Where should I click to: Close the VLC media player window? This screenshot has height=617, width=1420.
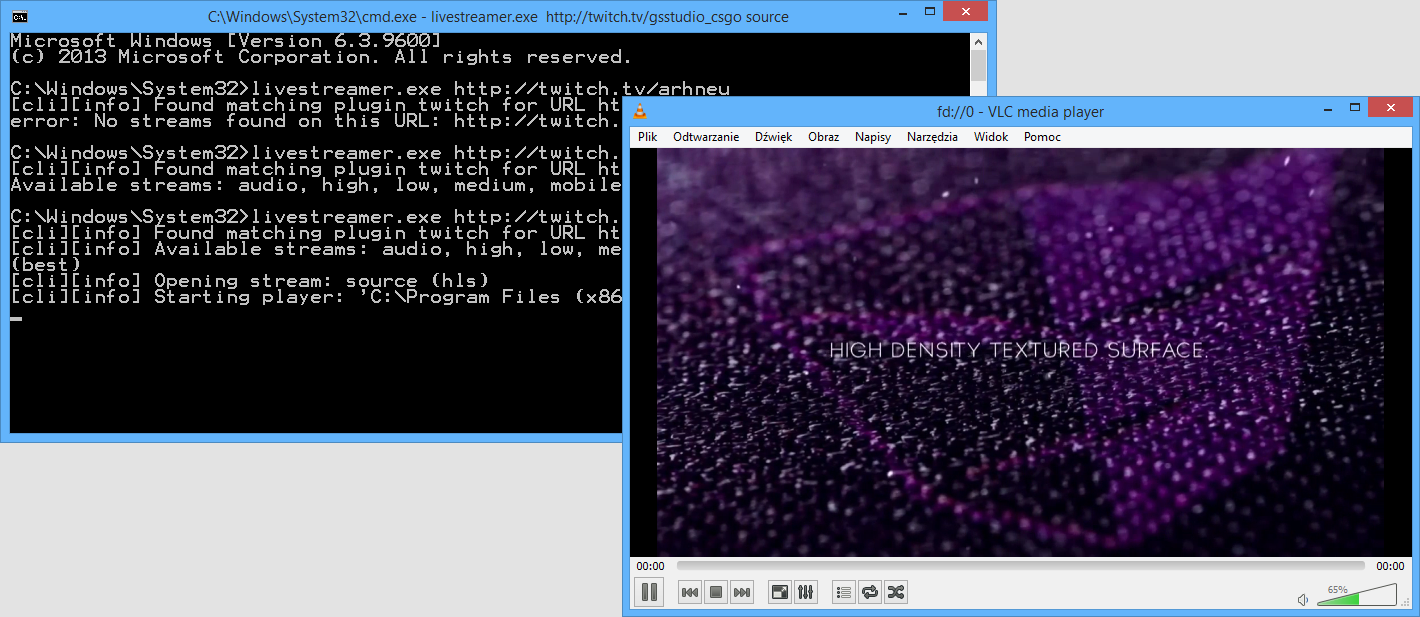coord(1391,108)
